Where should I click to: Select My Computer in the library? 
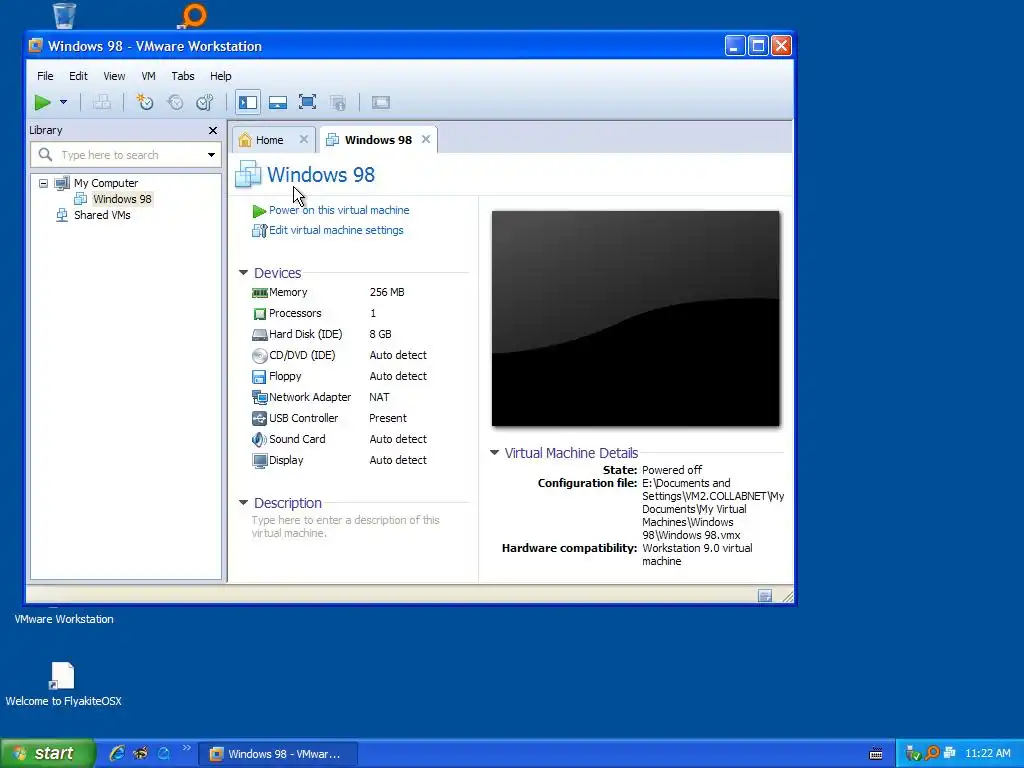[x=106, y=184]
